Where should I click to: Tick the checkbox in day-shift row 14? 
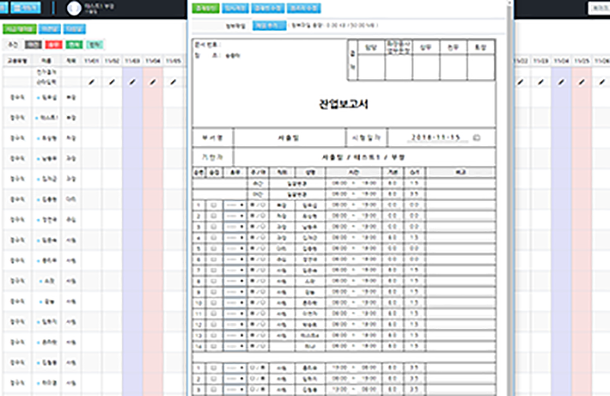tap(214, 346)
